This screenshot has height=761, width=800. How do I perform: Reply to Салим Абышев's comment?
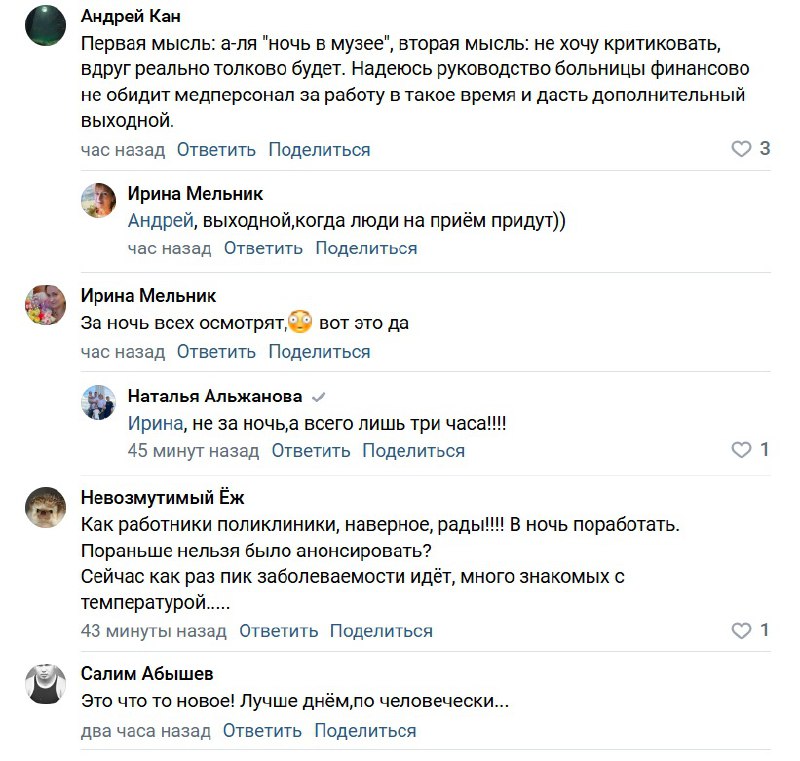click(x=262, y=731)
